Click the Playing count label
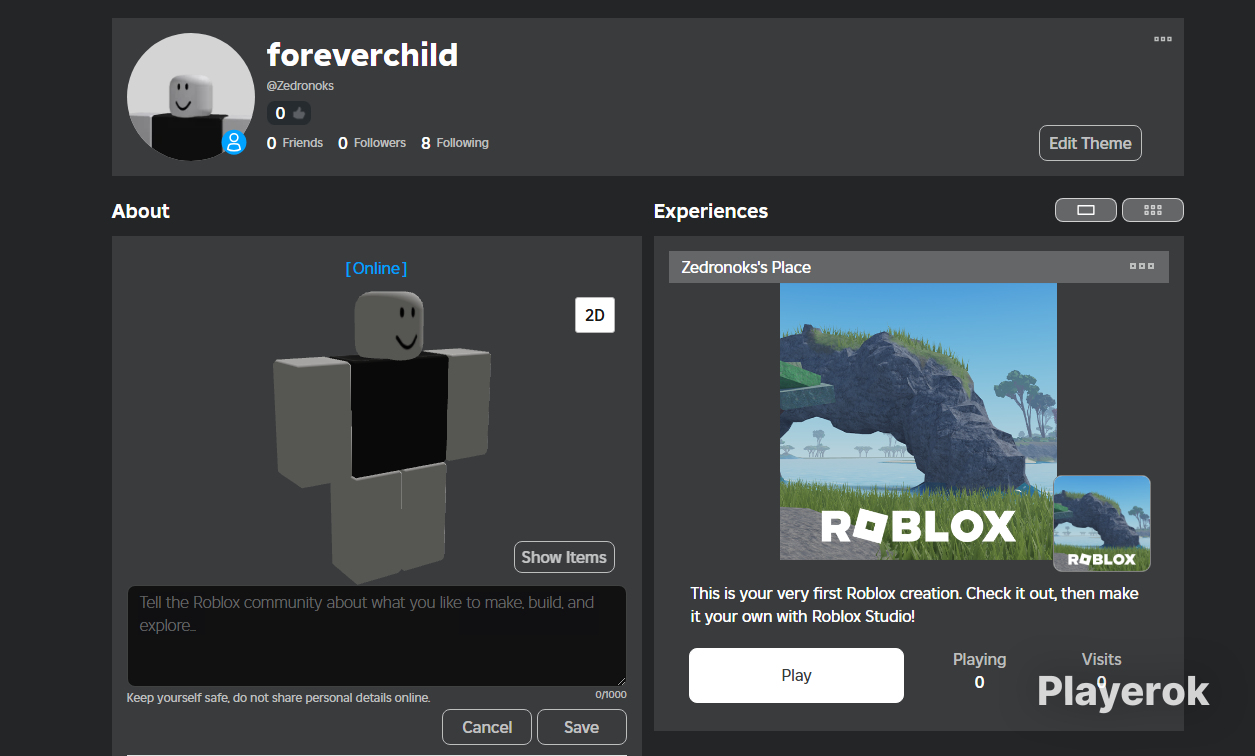 pyautogui.click(x=979, y=659)
